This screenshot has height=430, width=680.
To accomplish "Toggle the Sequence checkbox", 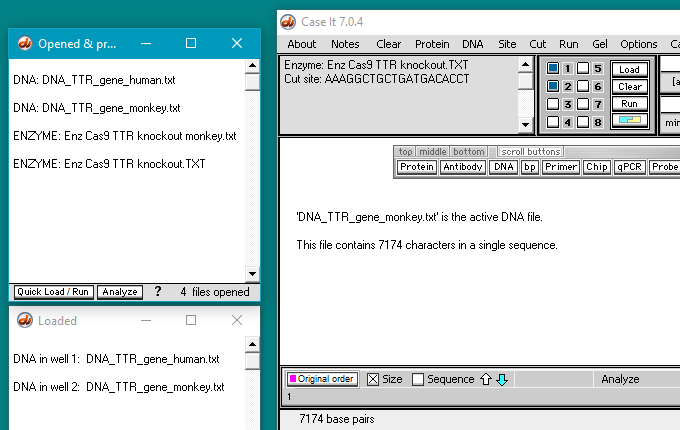I will tap(418, 379).
